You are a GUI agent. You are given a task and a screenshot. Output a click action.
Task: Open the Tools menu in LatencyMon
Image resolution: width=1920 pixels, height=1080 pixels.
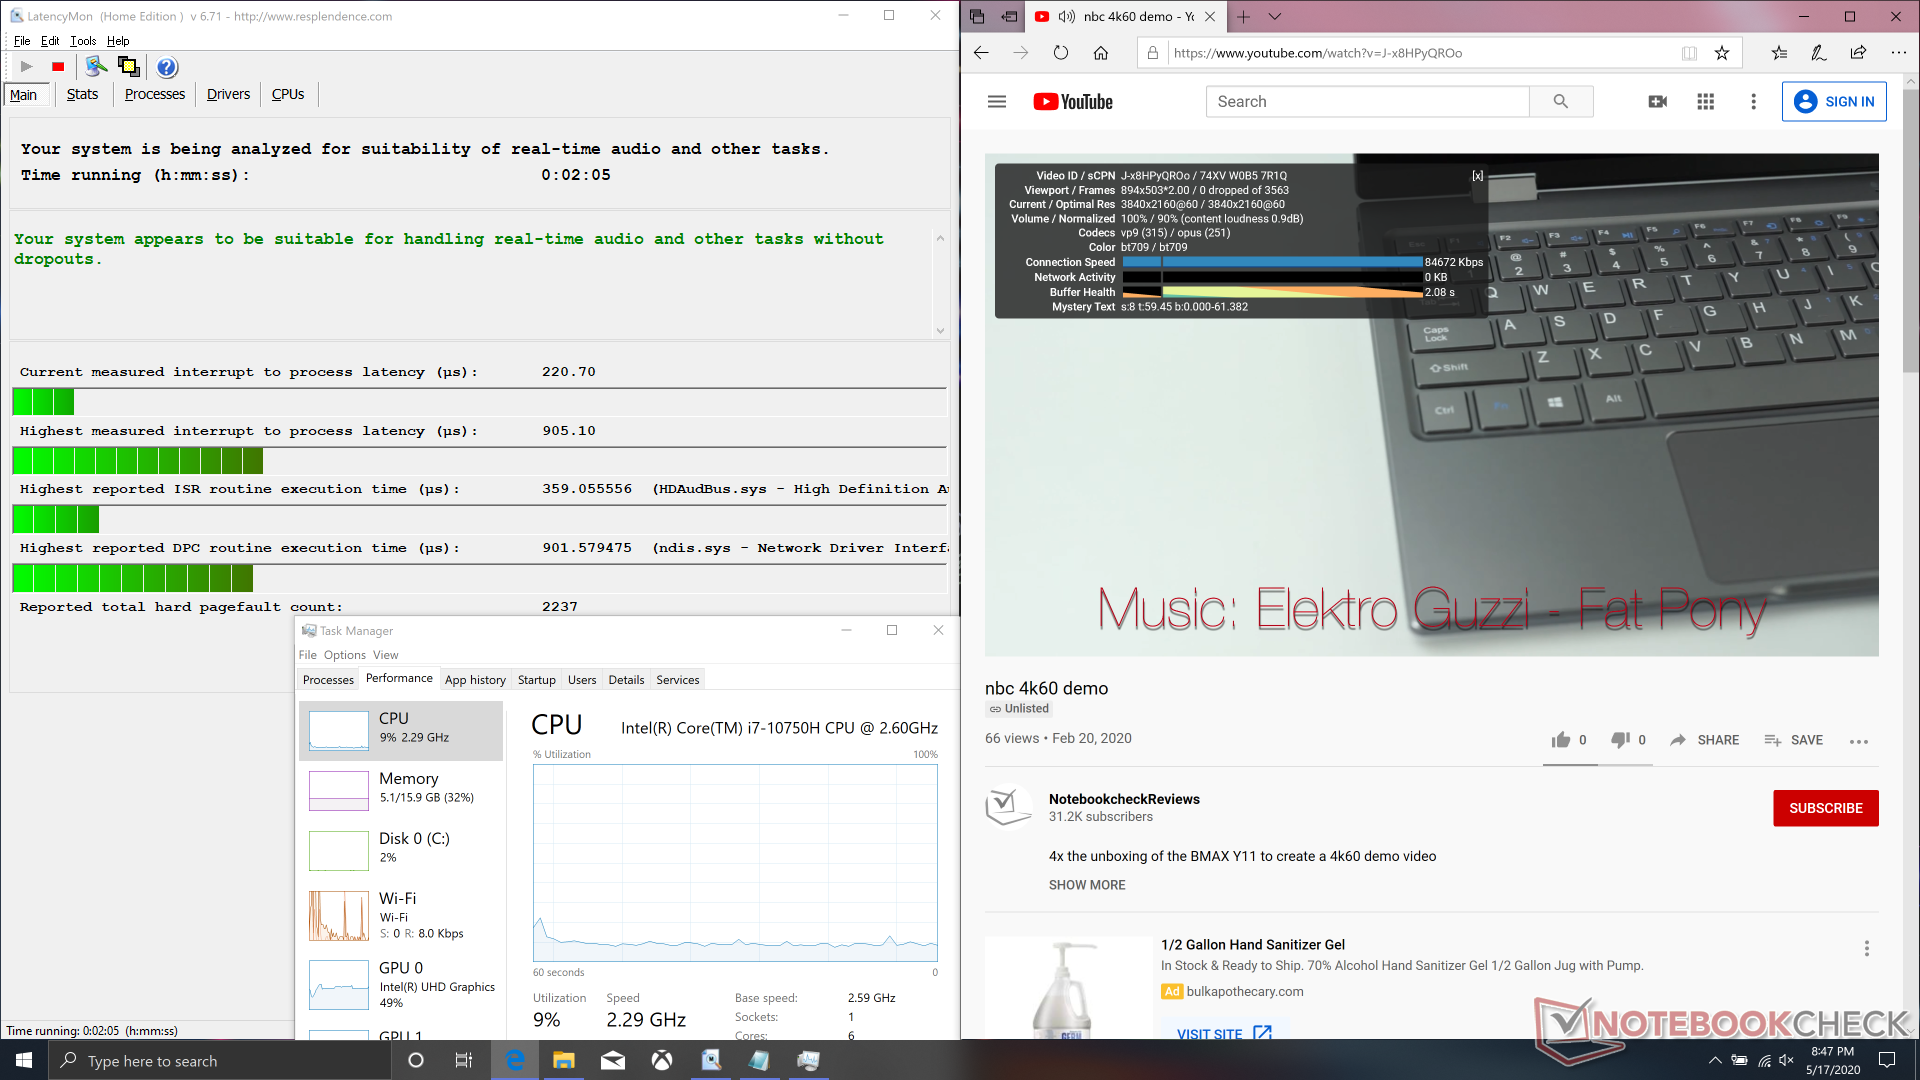[x=83, y=41]
